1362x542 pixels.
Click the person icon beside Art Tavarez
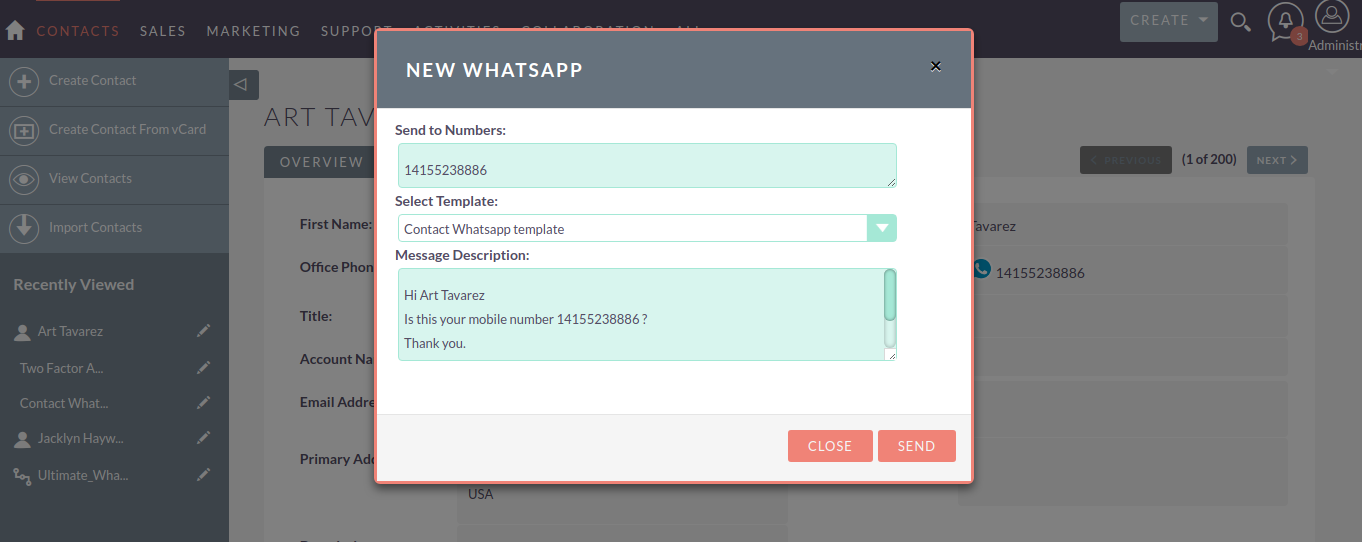[x=22, y=332]
